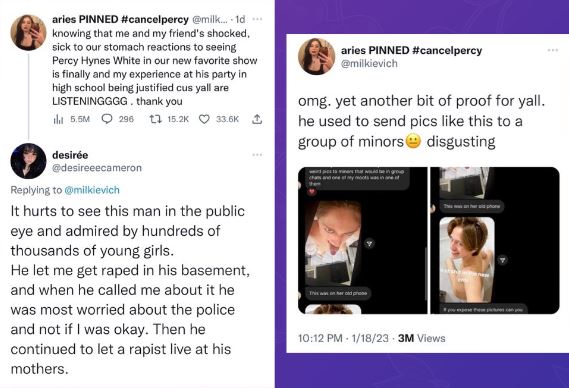The width and height of the screenshot is (569, 388).
Task: Click the 1d timestamp on top tweet
Action: [x=240, y=19]
